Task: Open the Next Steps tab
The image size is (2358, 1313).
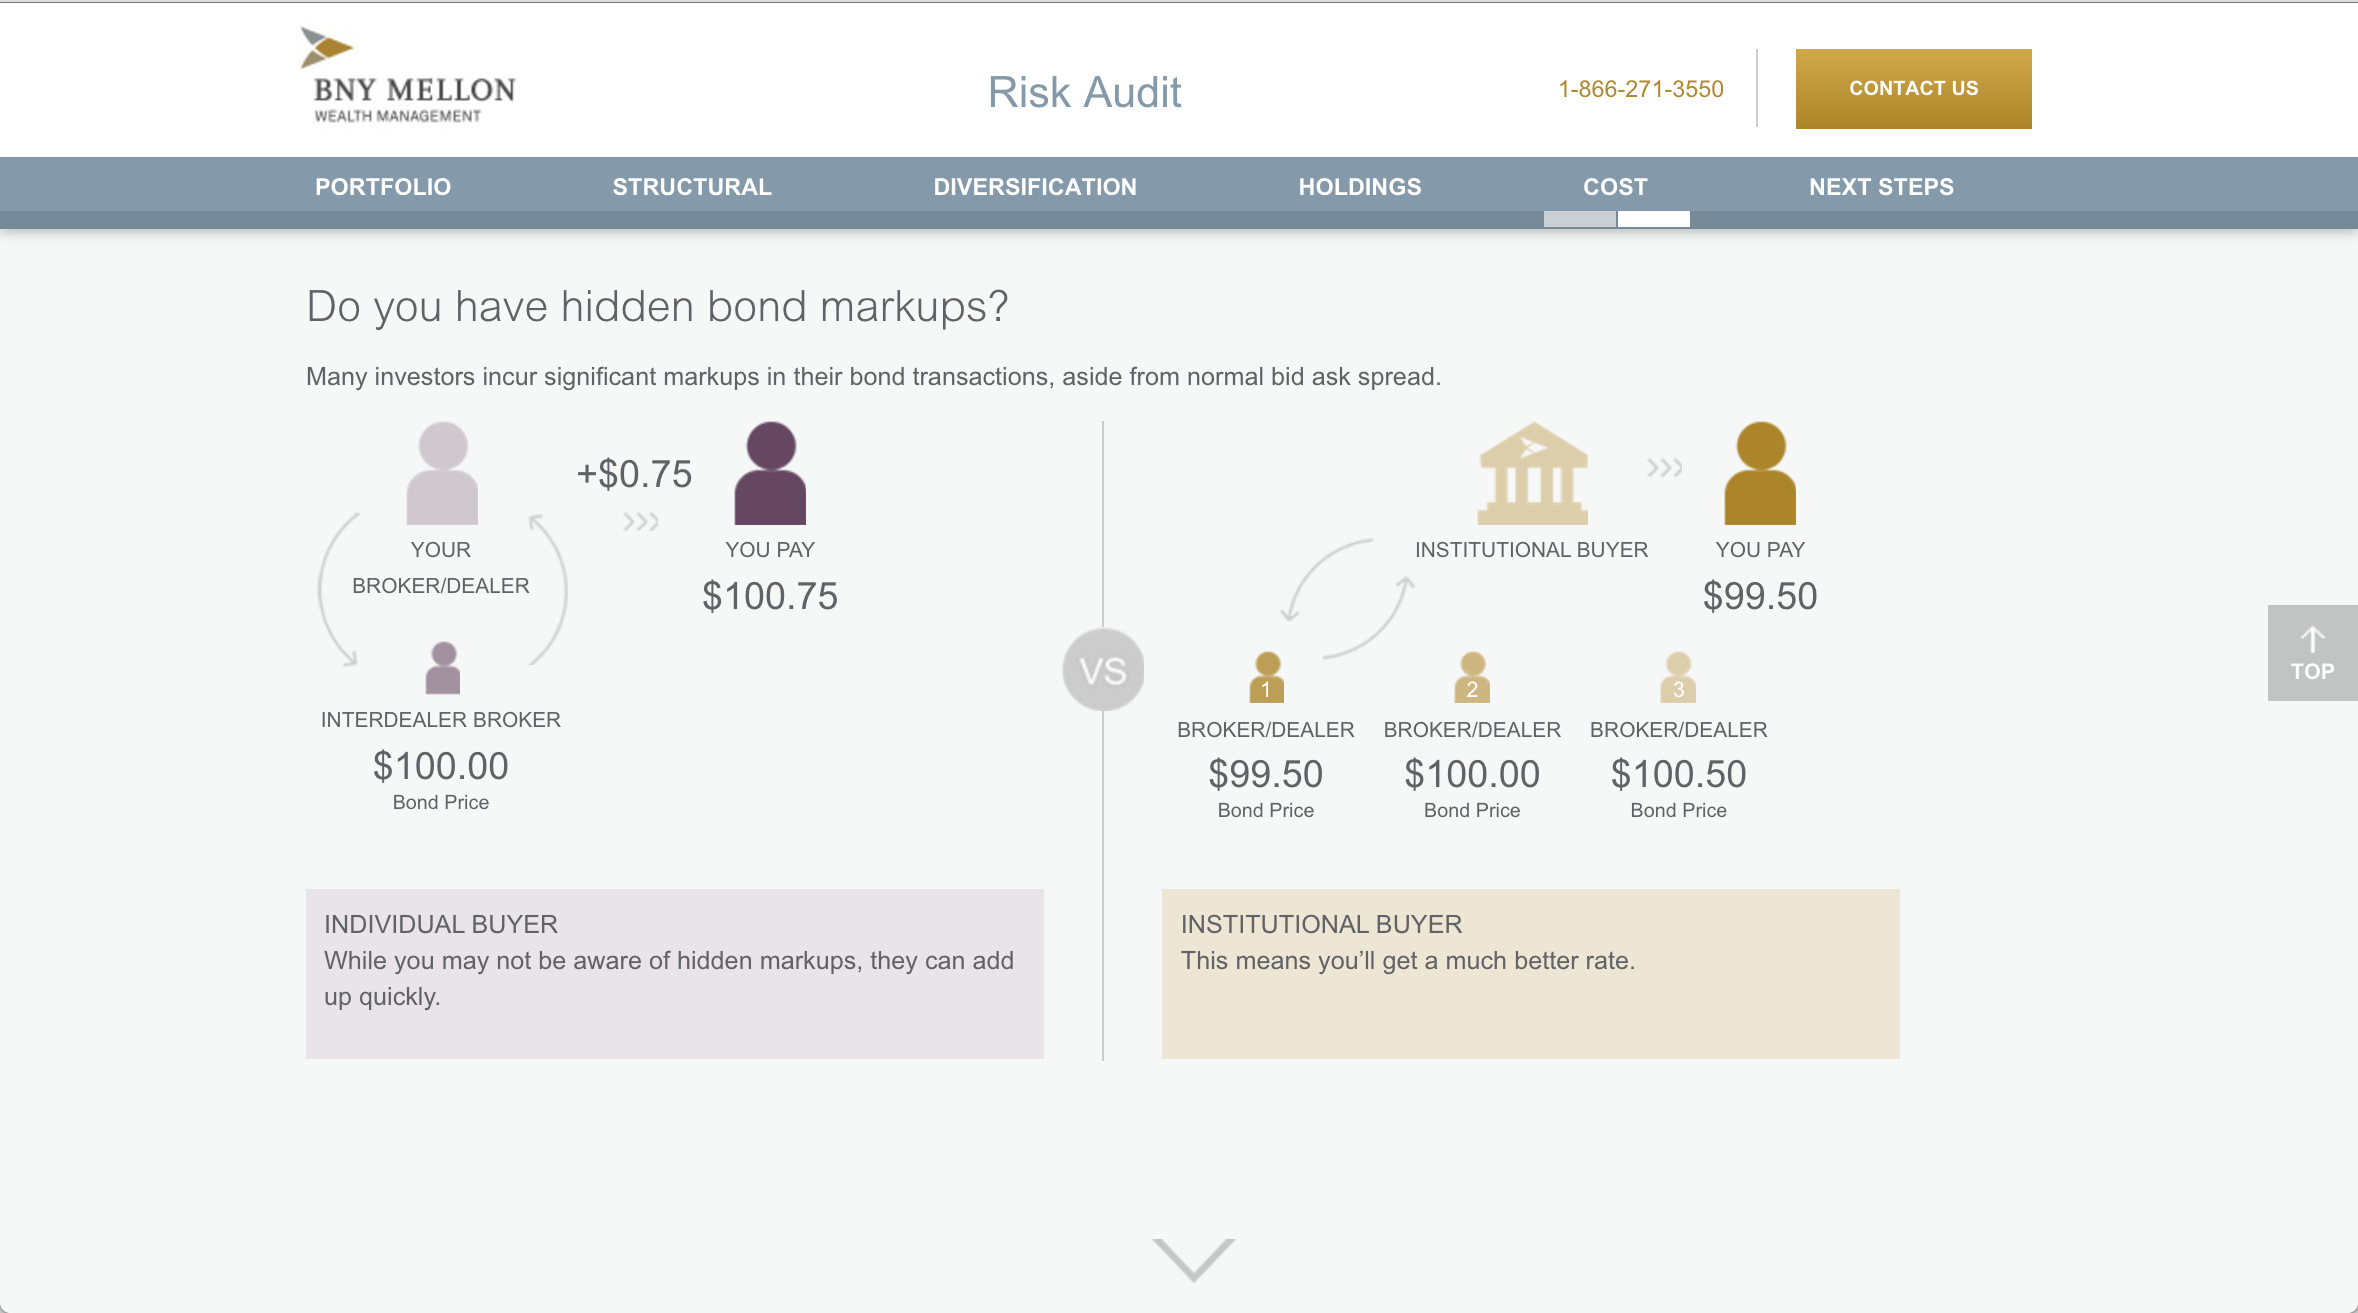Action: click(x=1881, y=187)
